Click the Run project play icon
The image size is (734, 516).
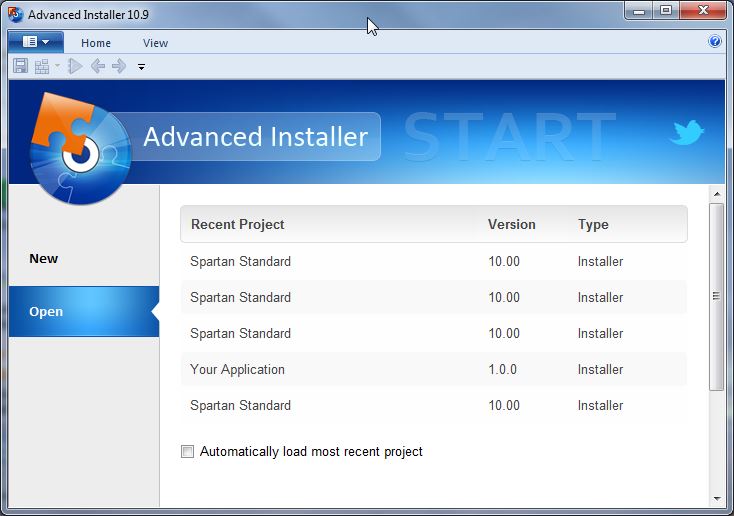75,66
